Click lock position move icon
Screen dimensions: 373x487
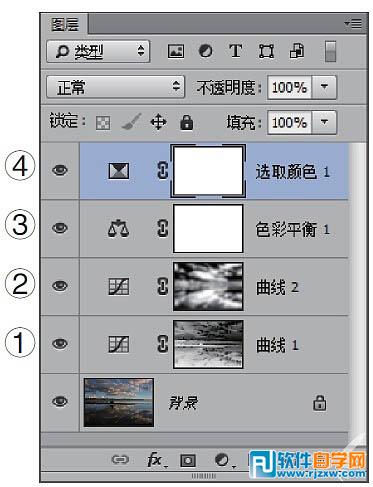158,122
